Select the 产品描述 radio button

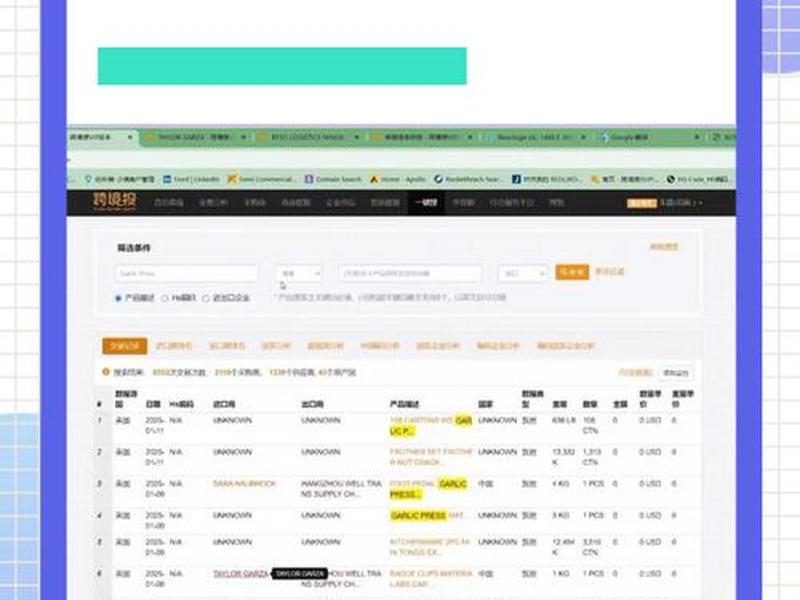118,298
